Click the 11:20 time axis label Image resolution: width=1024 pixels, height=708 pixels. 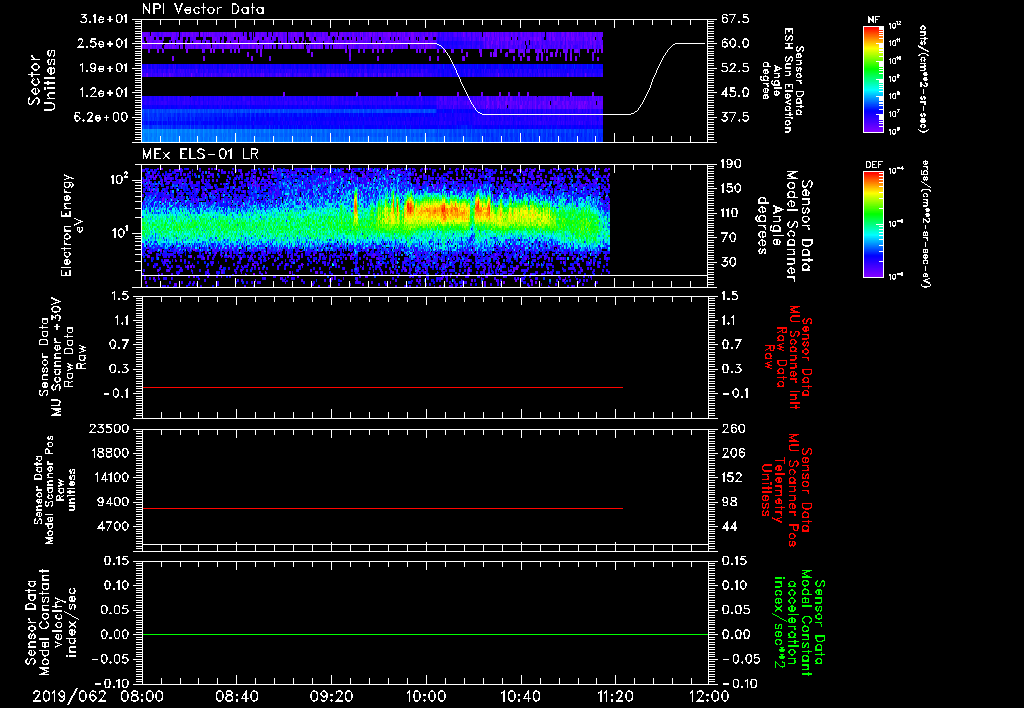click(615, 696)
